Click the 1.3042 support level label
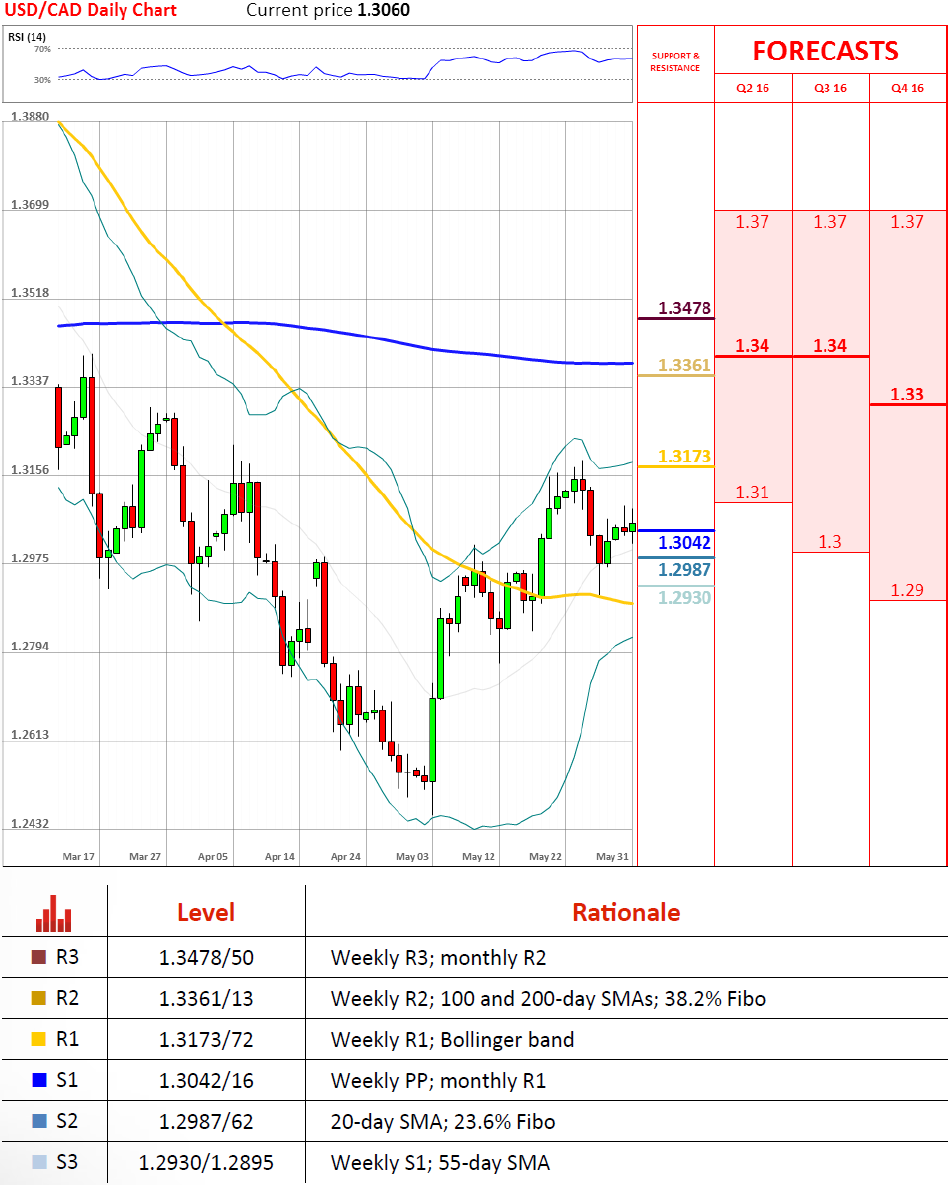This screenshot has height=1185, width=950. [684, 543]
